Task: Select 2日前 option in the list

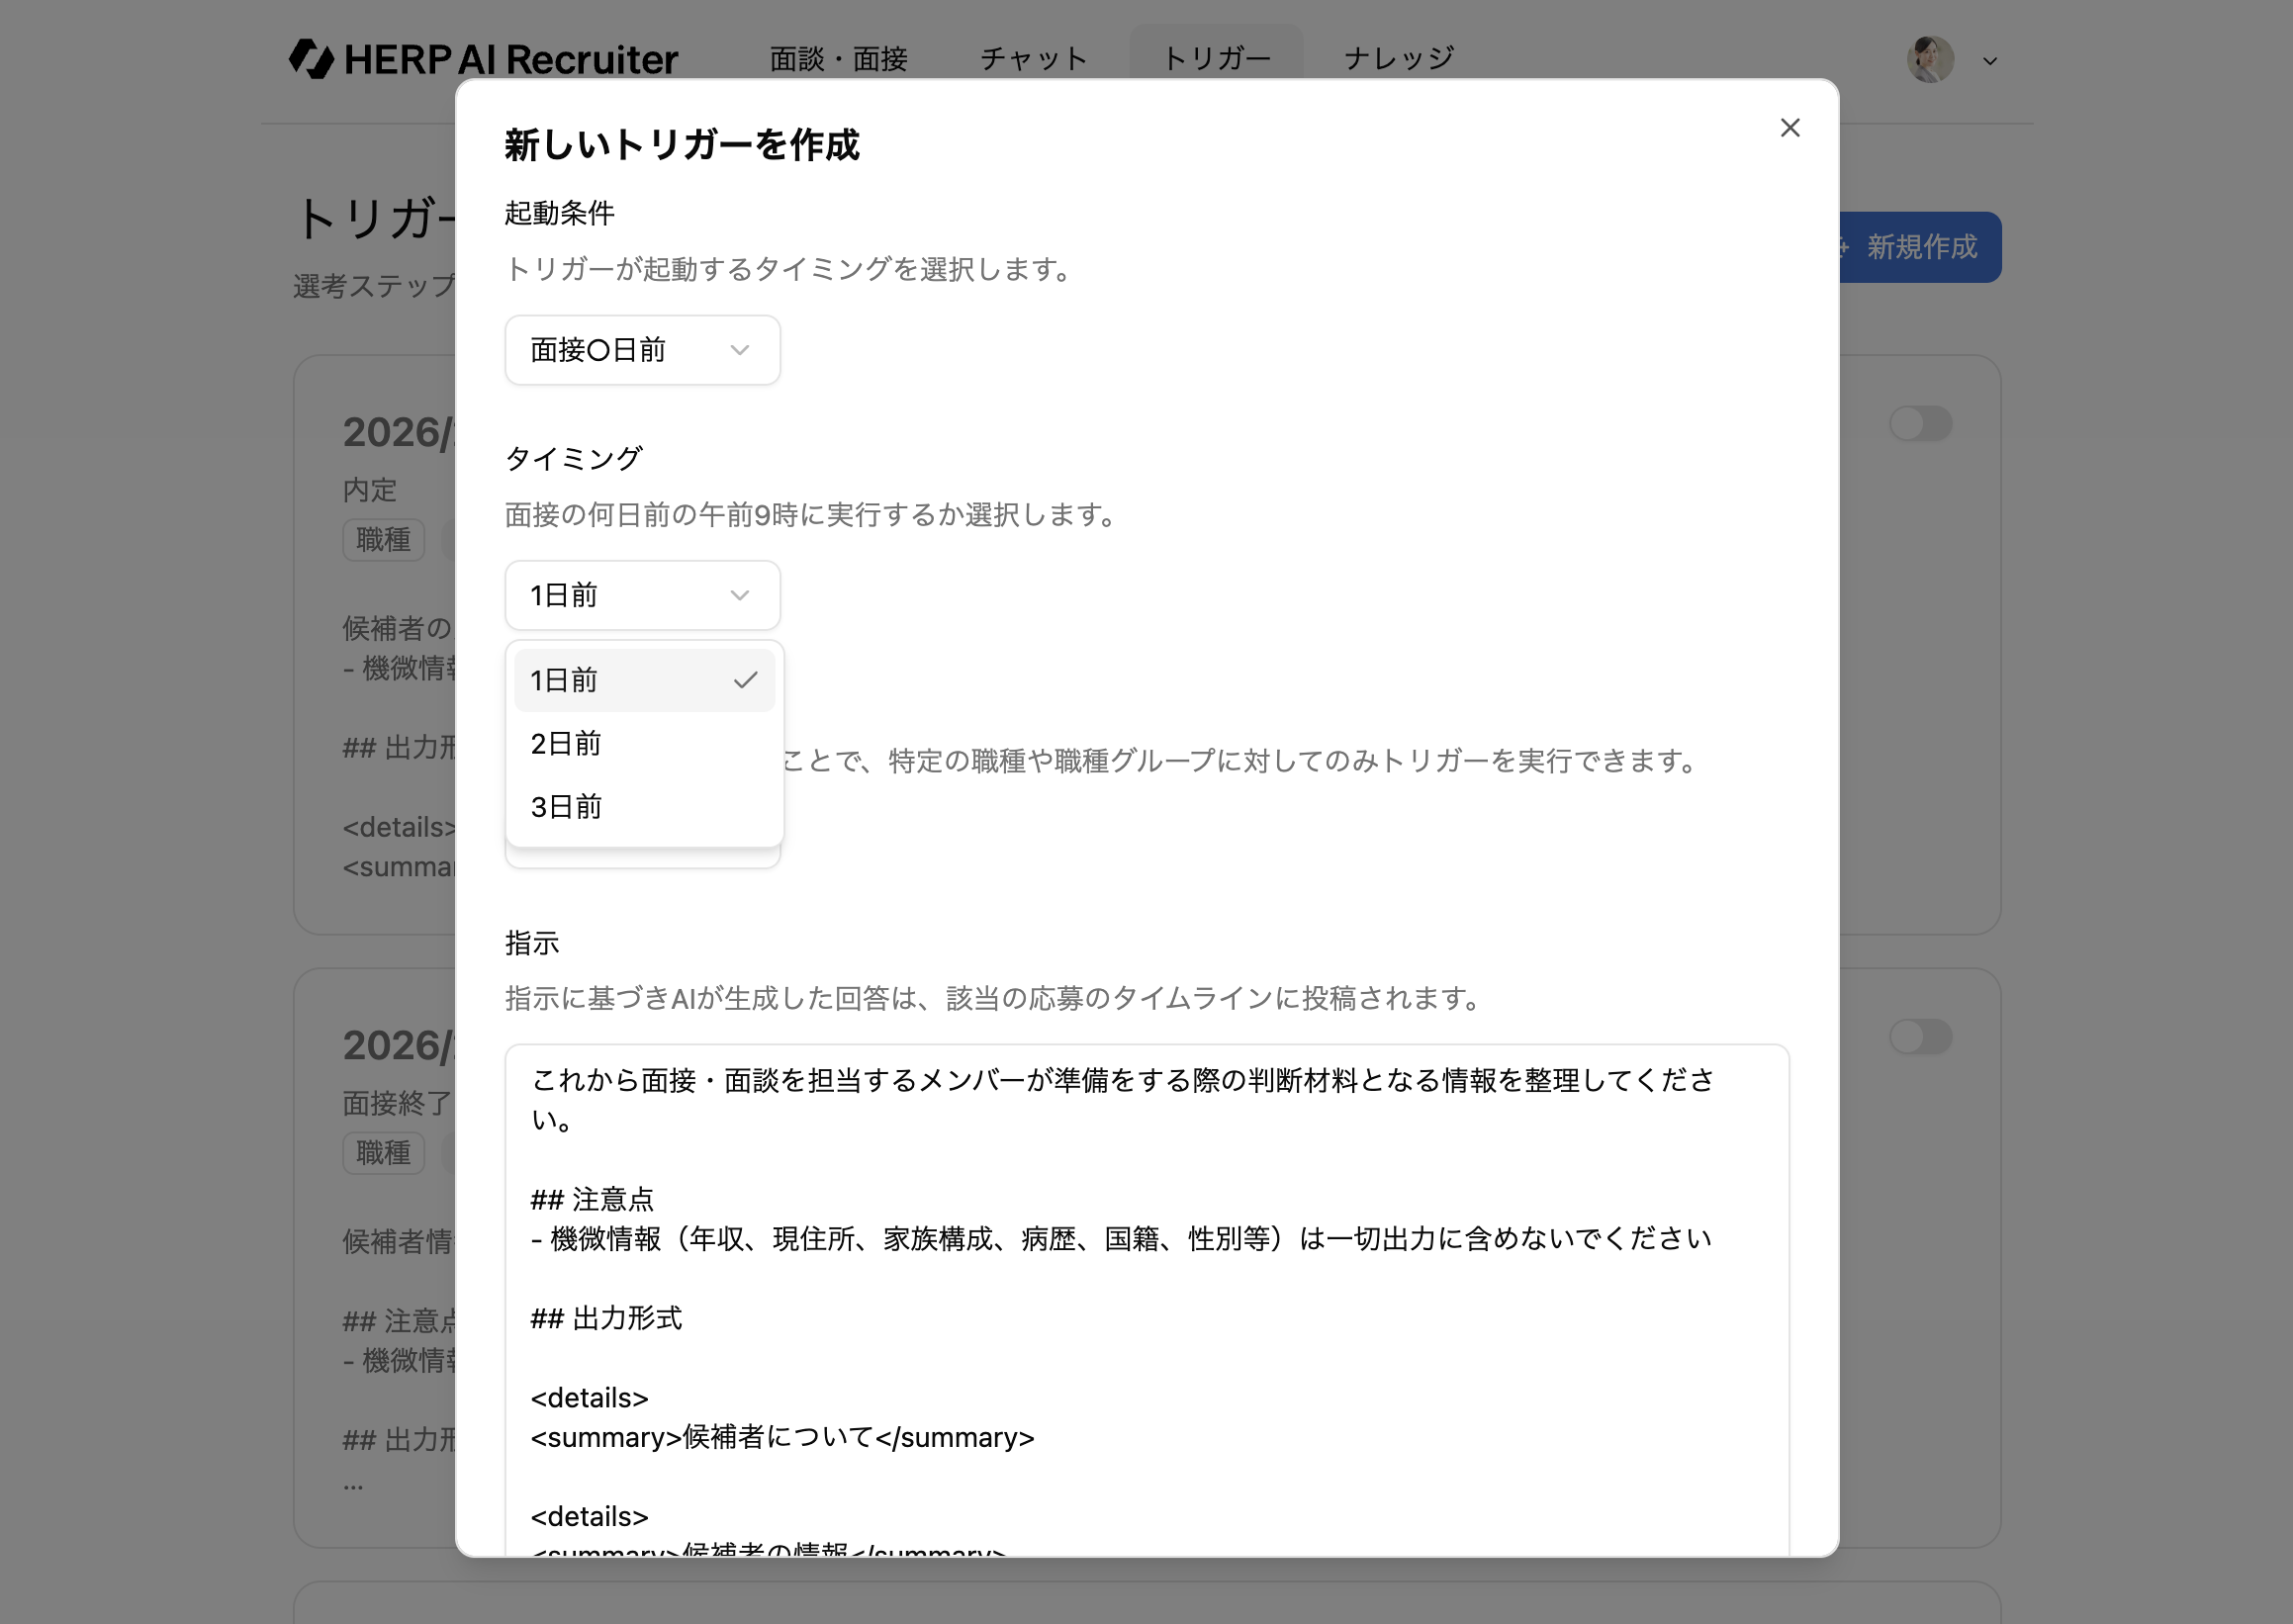Action: [620, 744]
